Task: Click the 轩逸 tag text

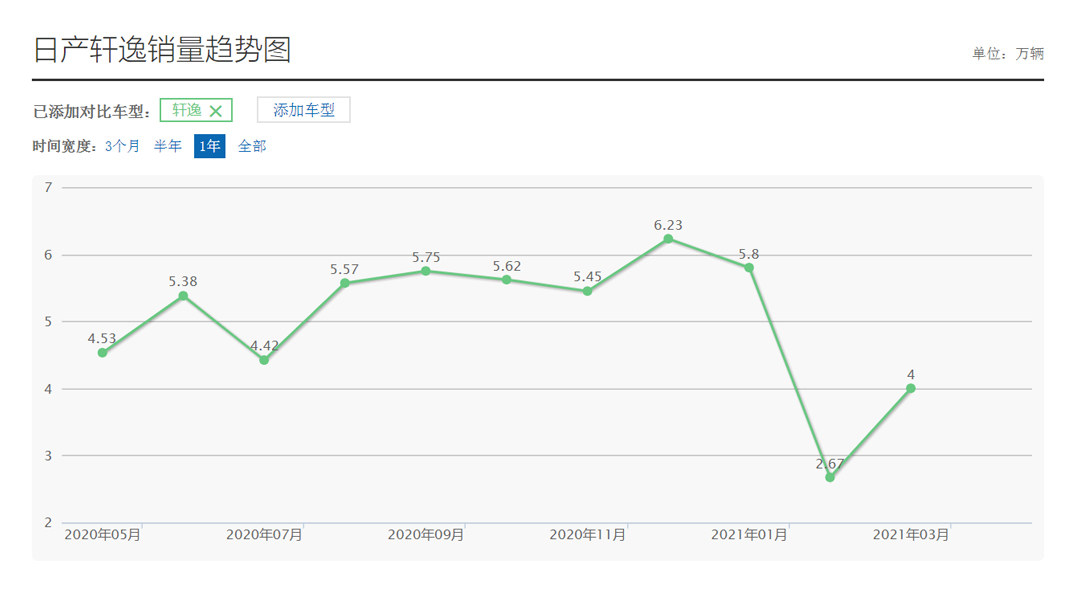Action: click(x=187, y=110)
